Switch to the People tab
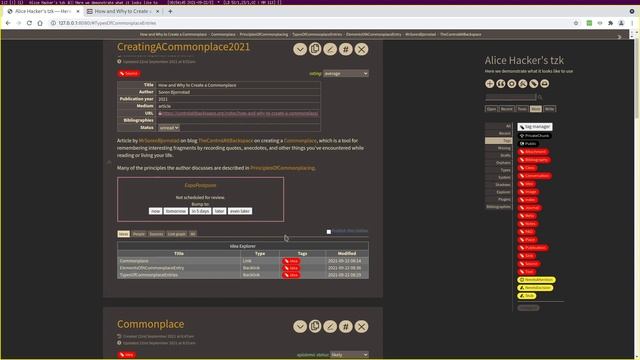 (139, 234)
